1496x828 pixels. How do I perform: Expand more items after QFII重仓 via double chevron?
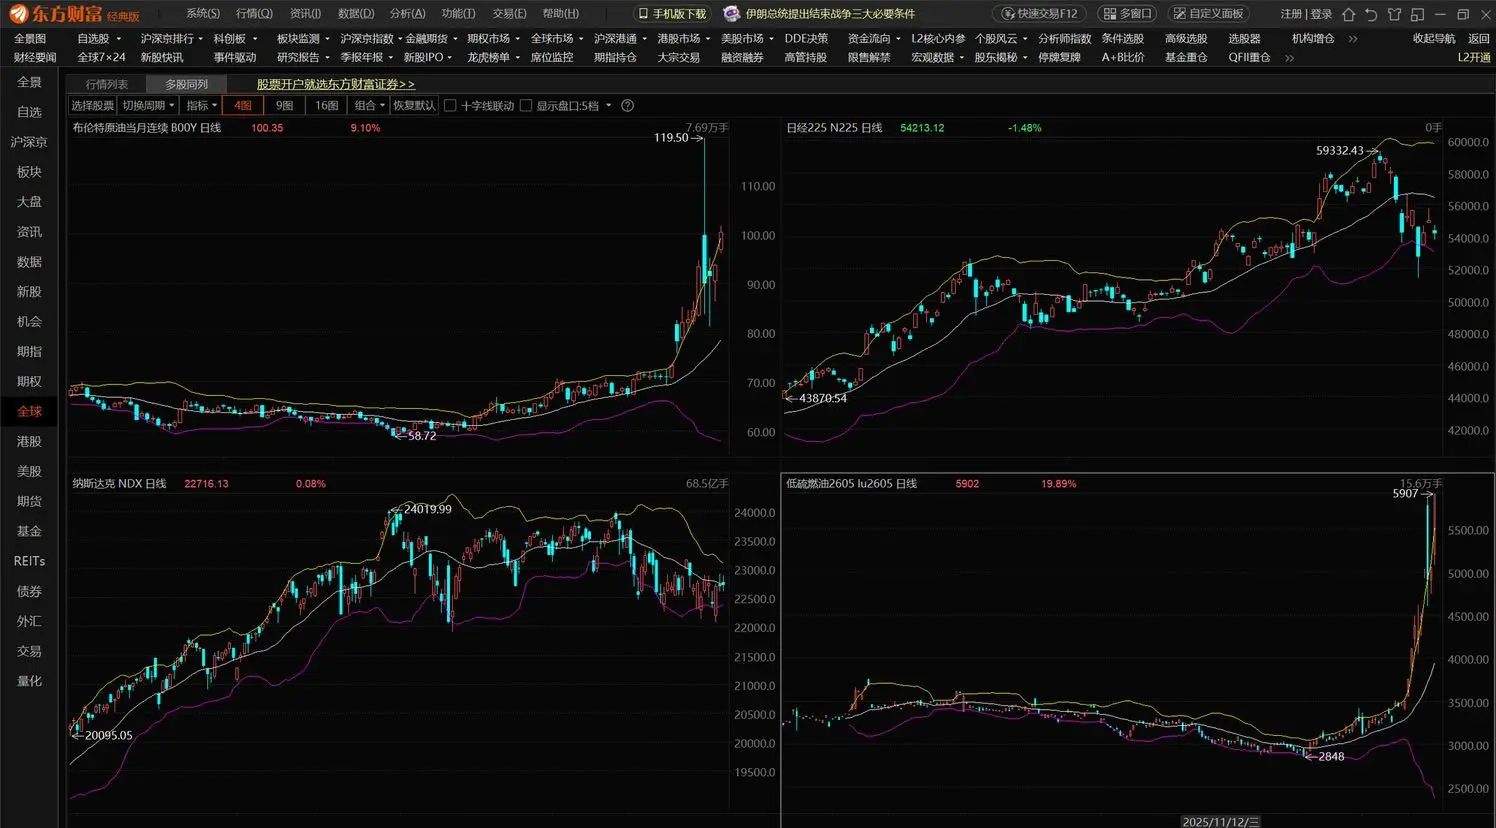point(1289,58)
